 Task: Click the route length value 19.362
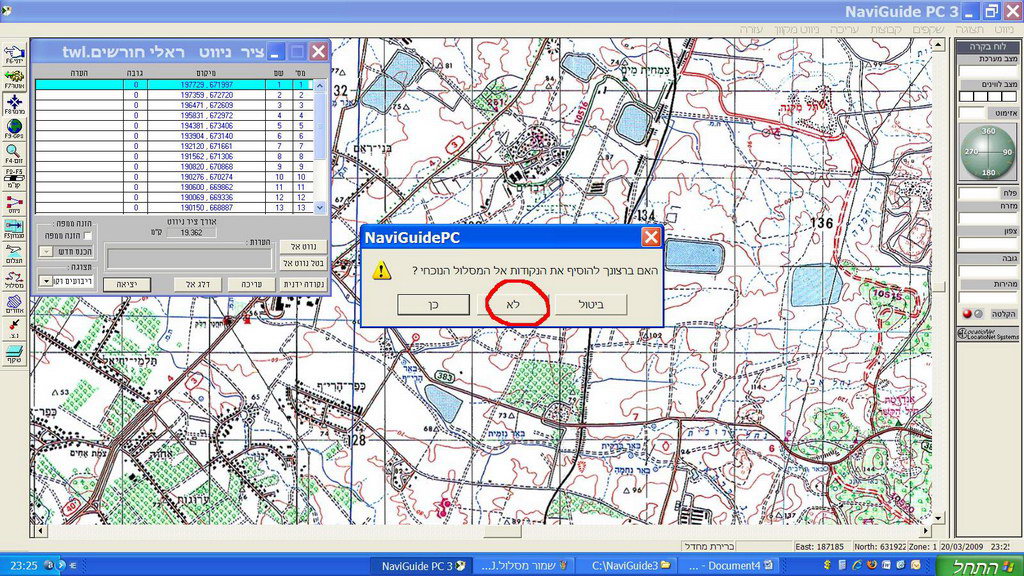point(191,232)
